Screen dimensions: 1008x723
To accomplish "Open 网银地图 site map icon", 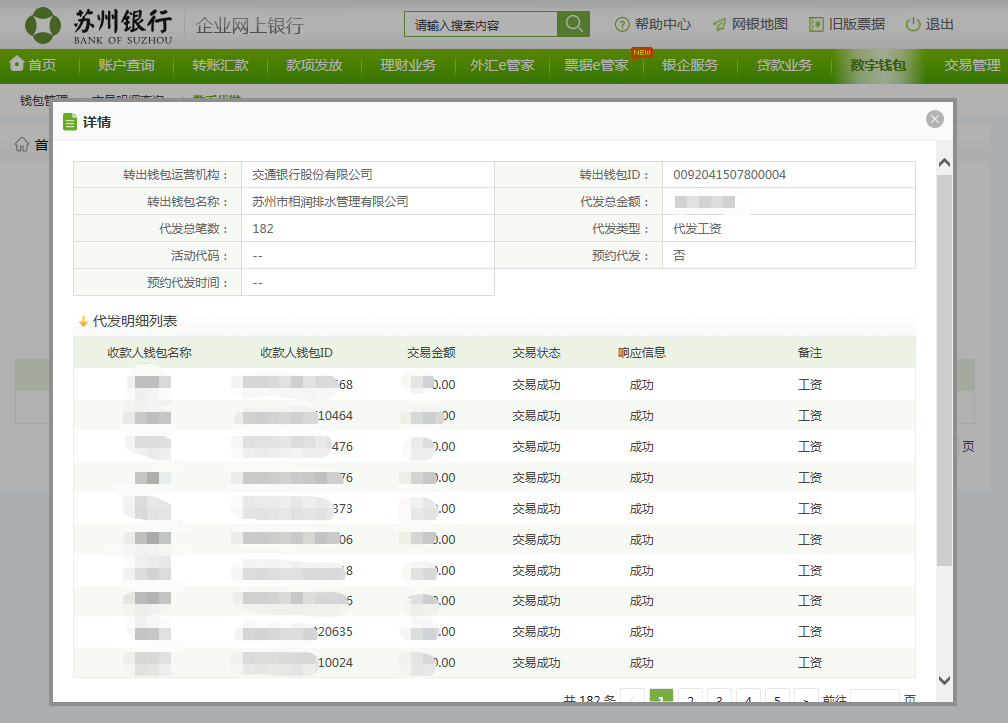I will click(x=719, y=24).
